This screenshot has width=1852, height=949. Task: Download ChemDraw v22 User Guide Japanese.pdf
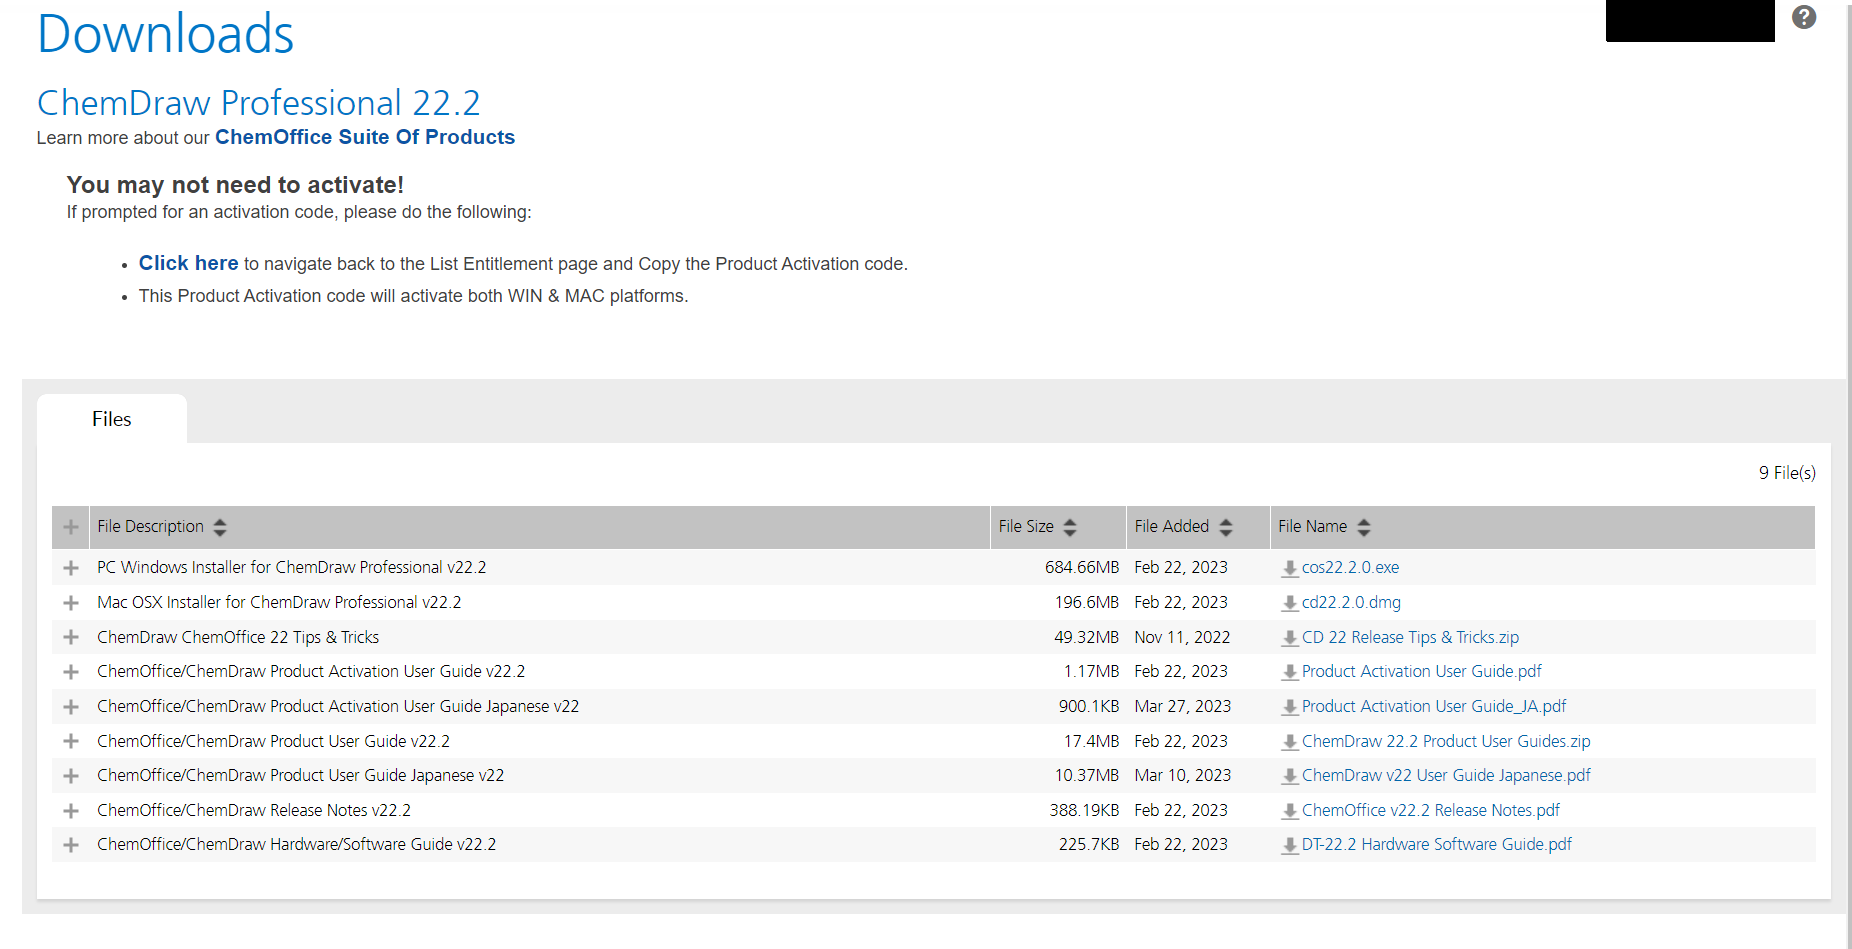[x=1446, y=775]
